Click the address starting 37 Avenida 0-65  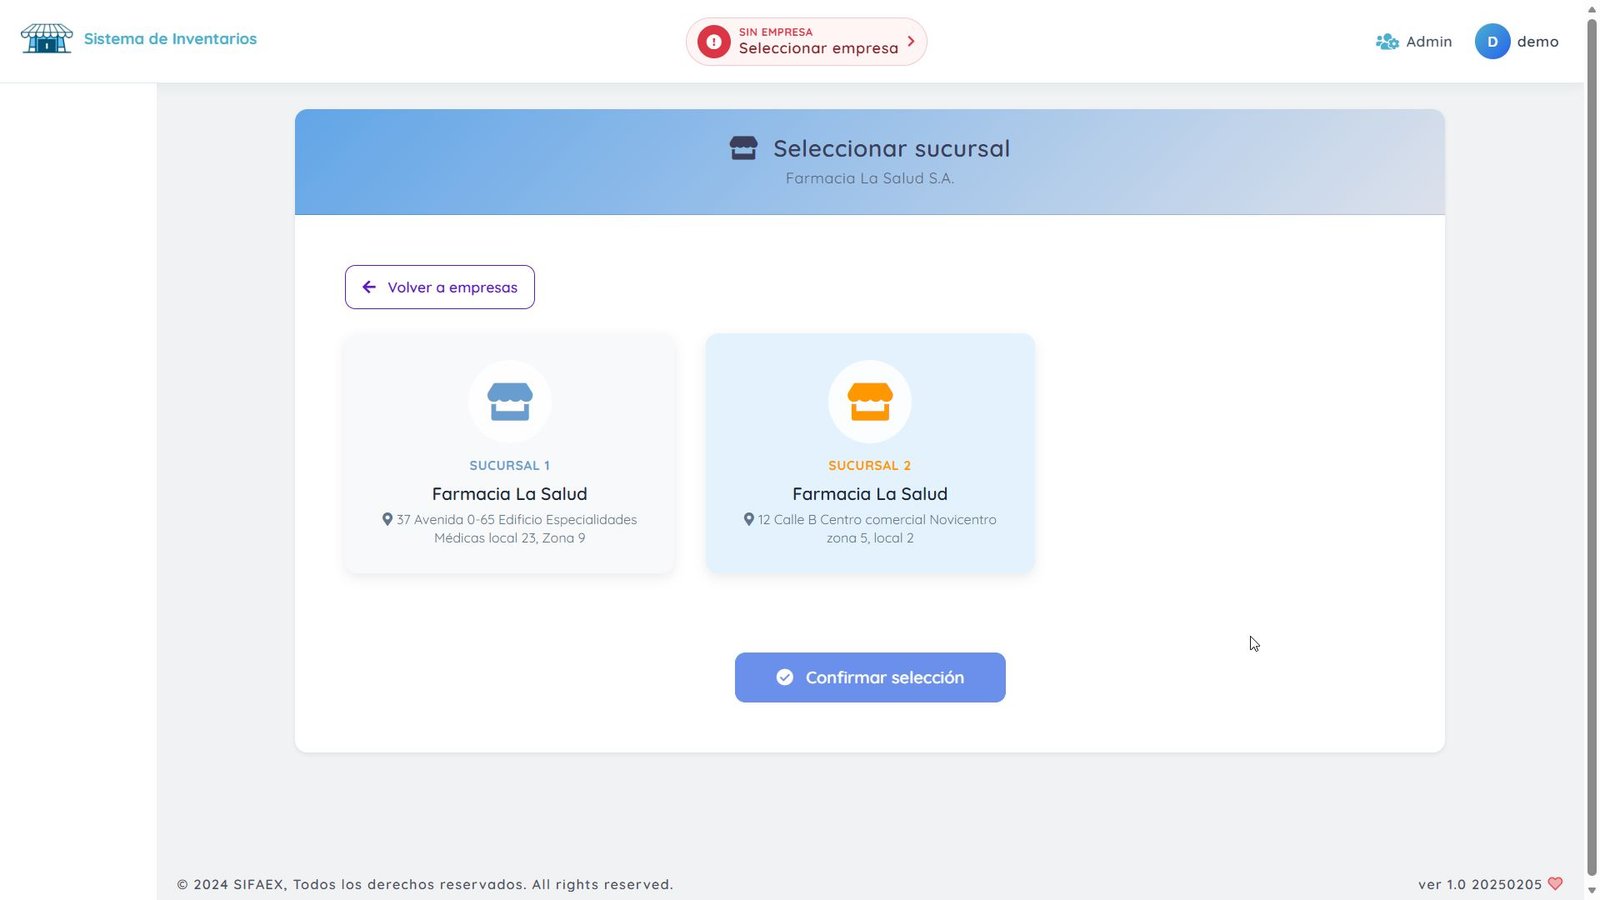[x=510, y=528]
